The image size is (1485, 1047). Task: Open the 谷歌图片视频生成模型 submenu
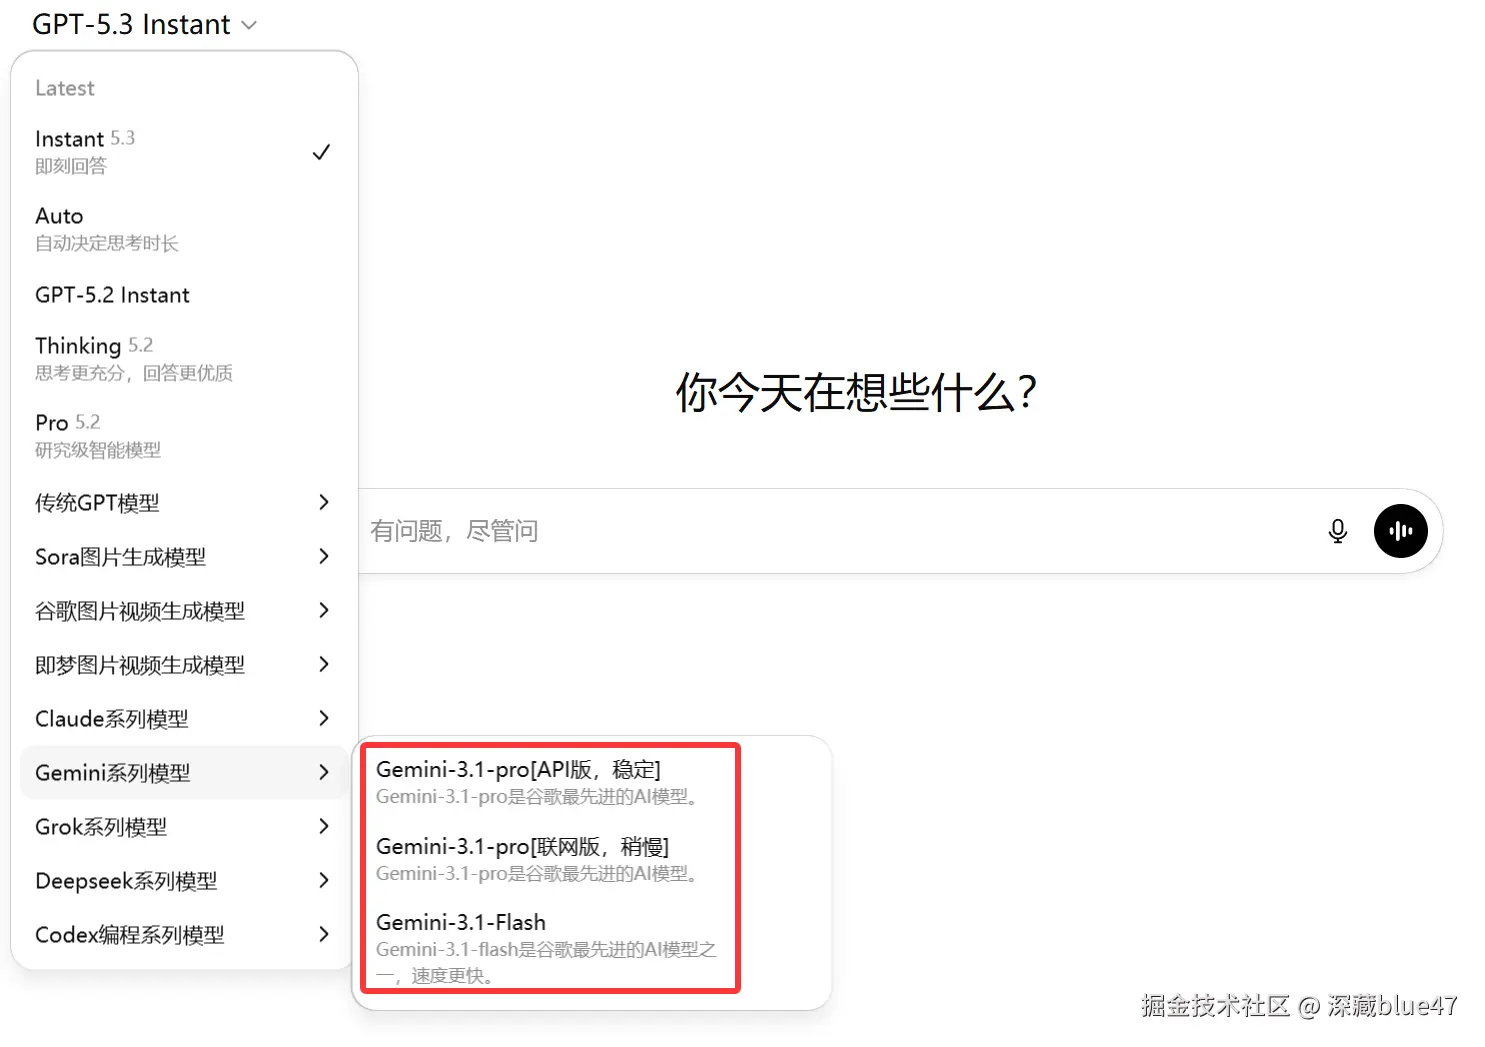pos(184,610)
